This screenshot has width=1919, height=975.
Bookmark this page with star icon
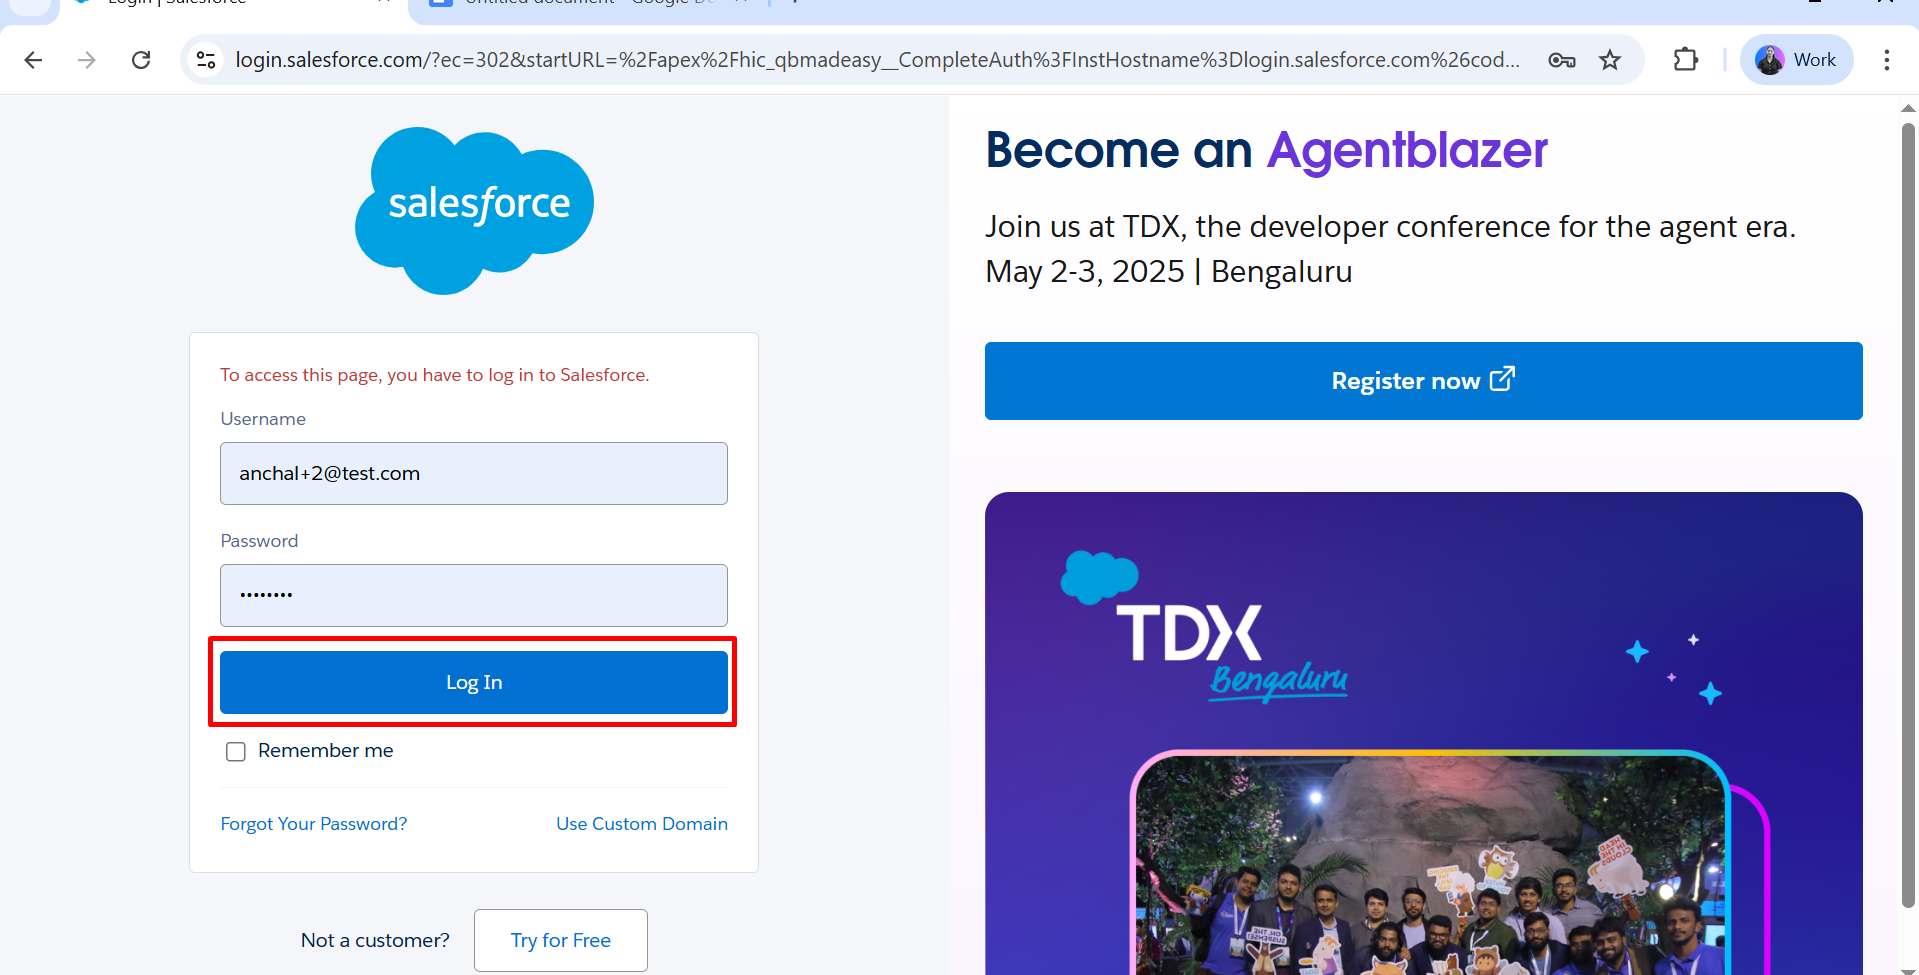1610,60
